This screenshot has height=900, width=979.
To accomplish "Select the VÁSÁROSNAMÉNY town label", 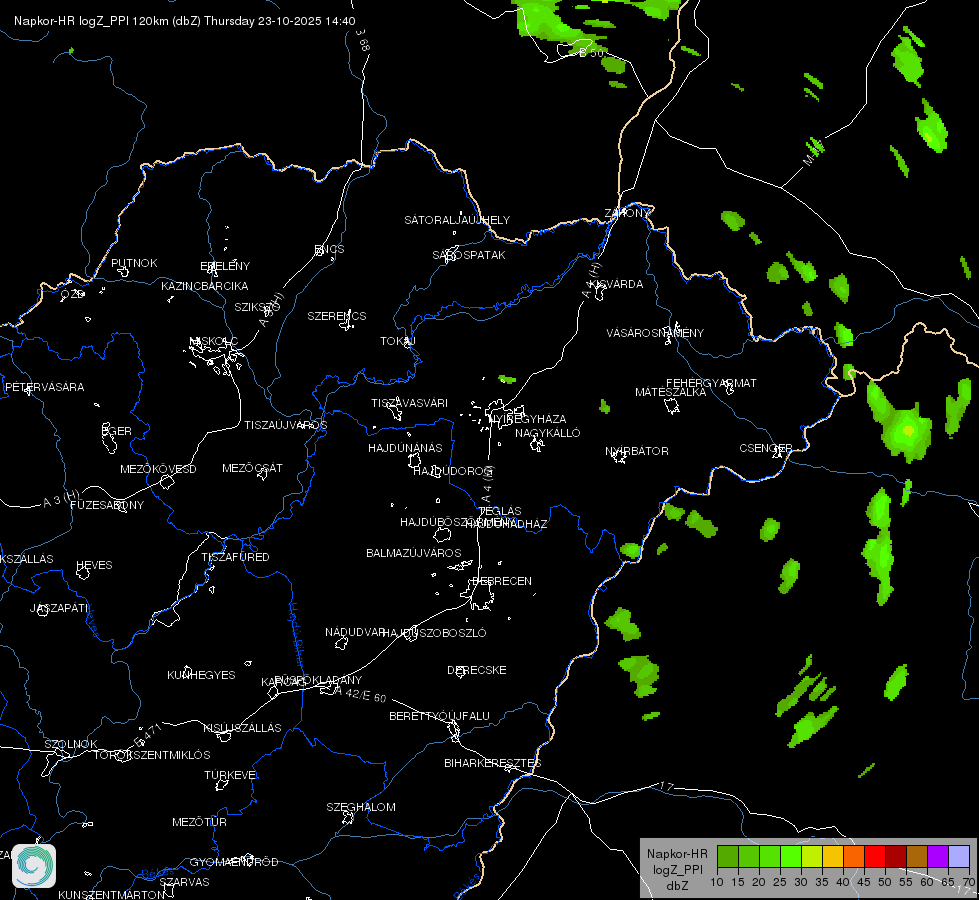I will (655, 333).
